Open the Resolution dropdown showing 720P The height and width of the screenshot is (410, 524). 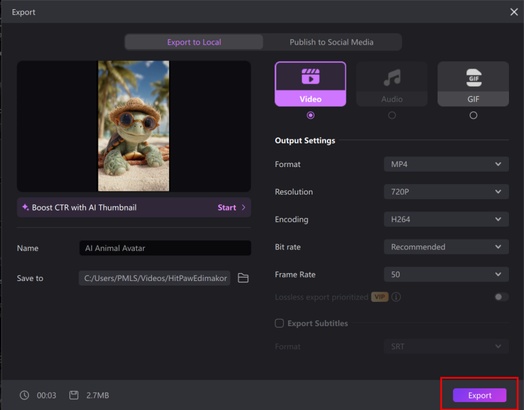(x=446, y=192)
